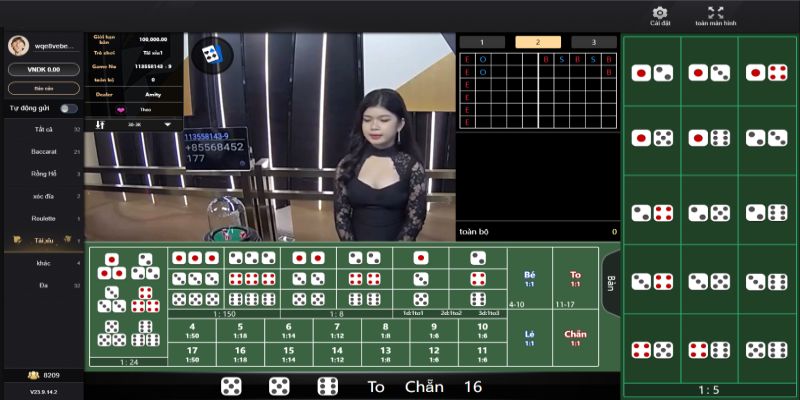Bet on triple ones dice
Image resolution: width=800 pixels, height=400 pixels.
coord(195,258)
